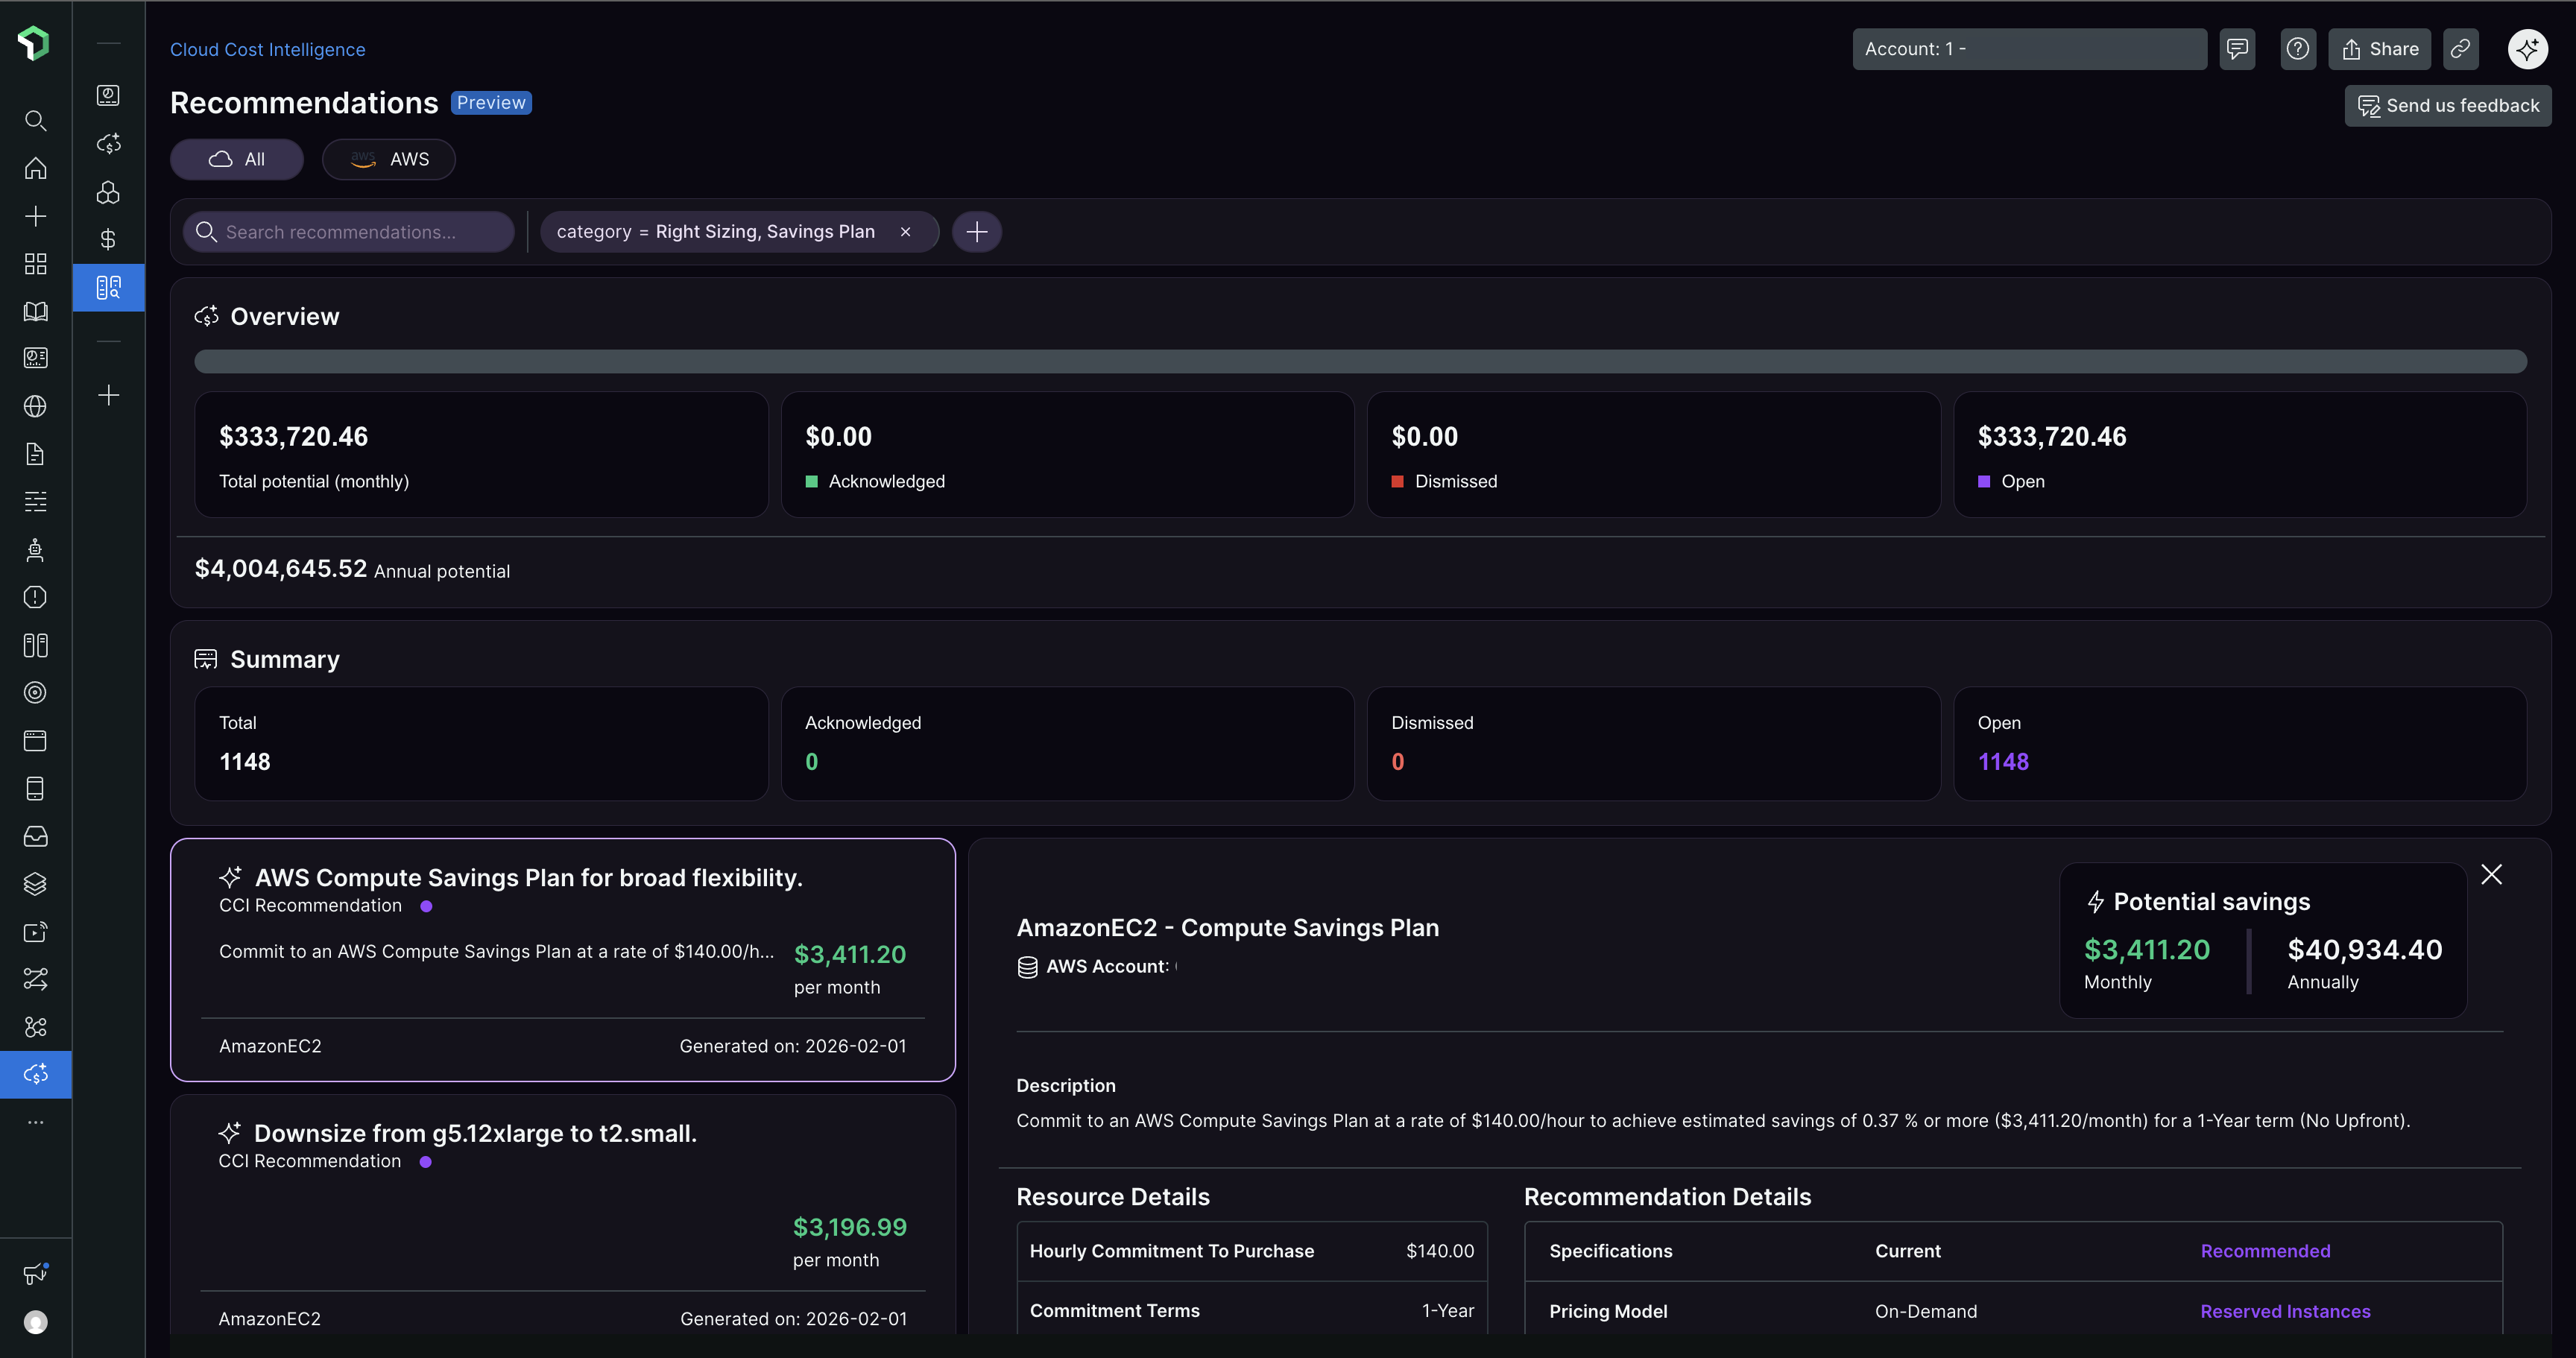Click the alert exclamation icon in sidebar

pyautogui.click(x=35, y=597)
